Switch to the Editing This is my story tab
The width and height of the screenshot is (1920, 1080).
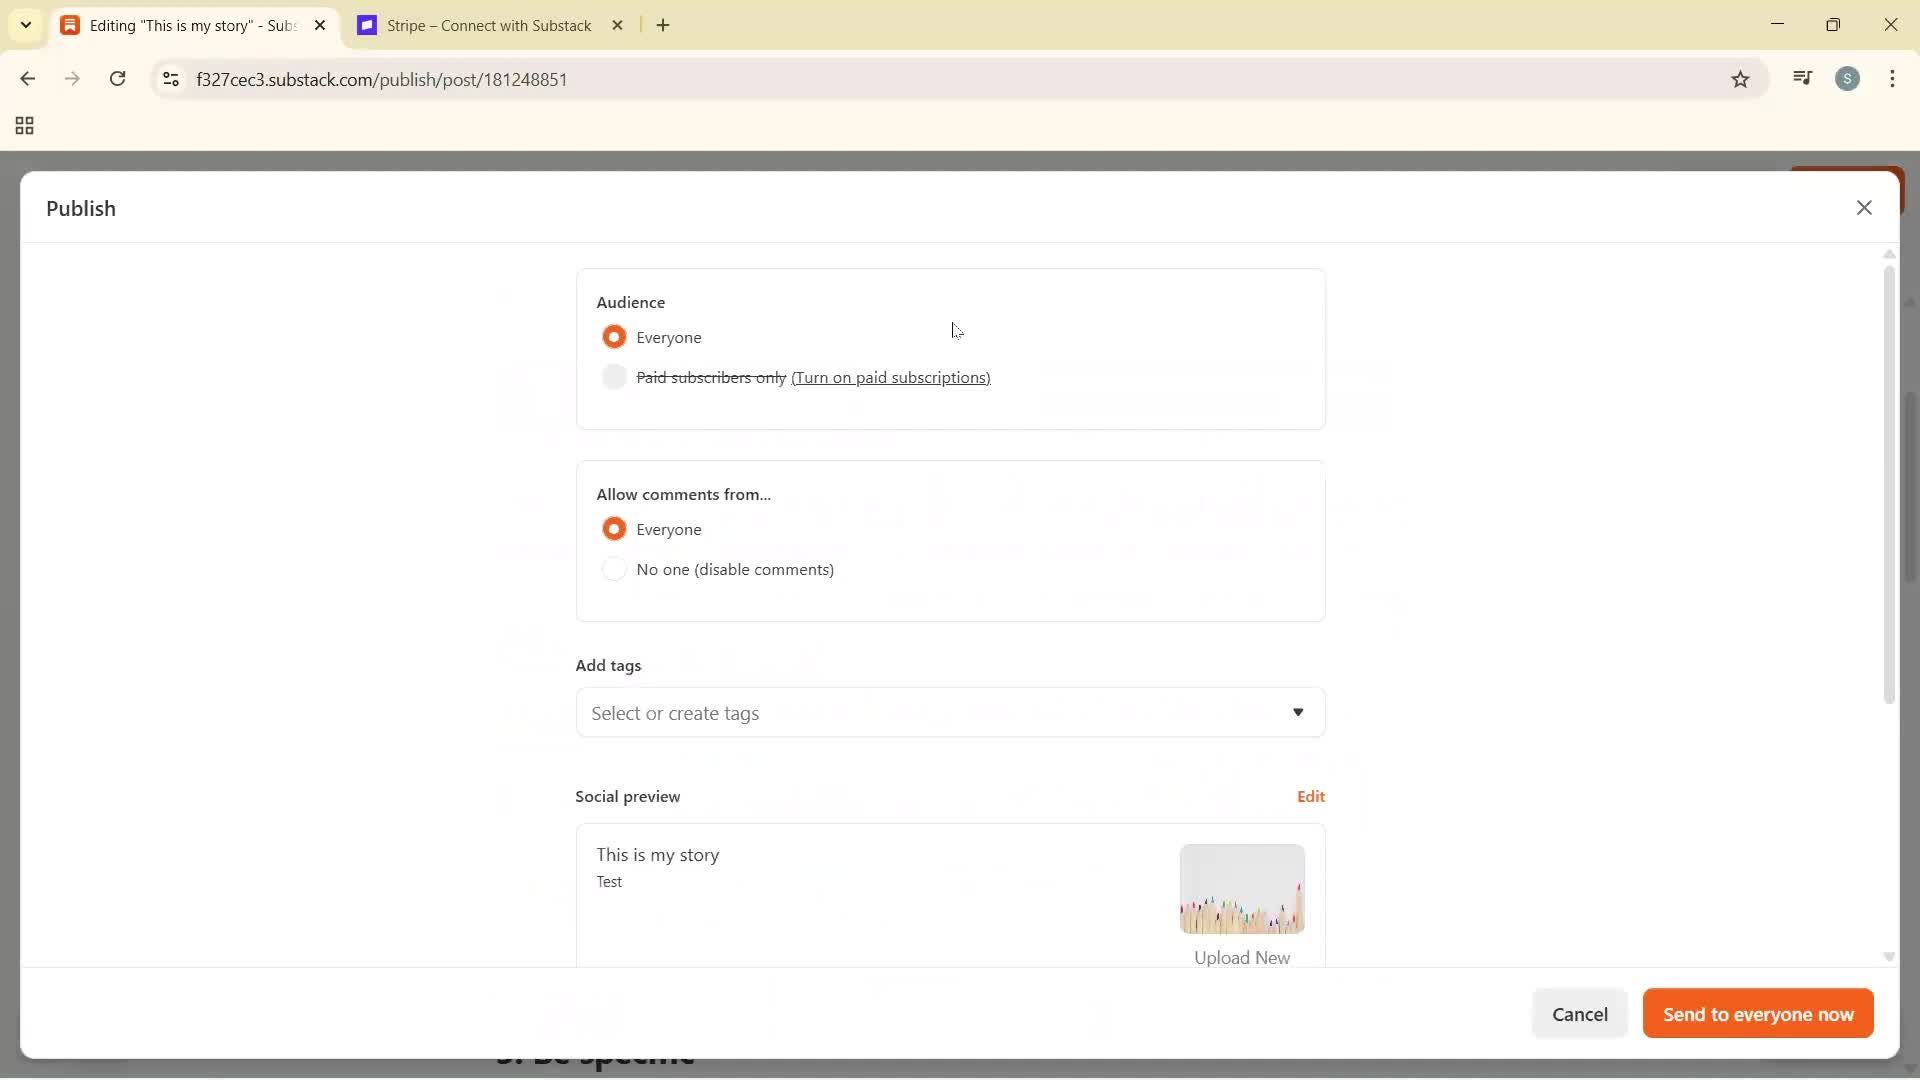(x=180, y=25)
